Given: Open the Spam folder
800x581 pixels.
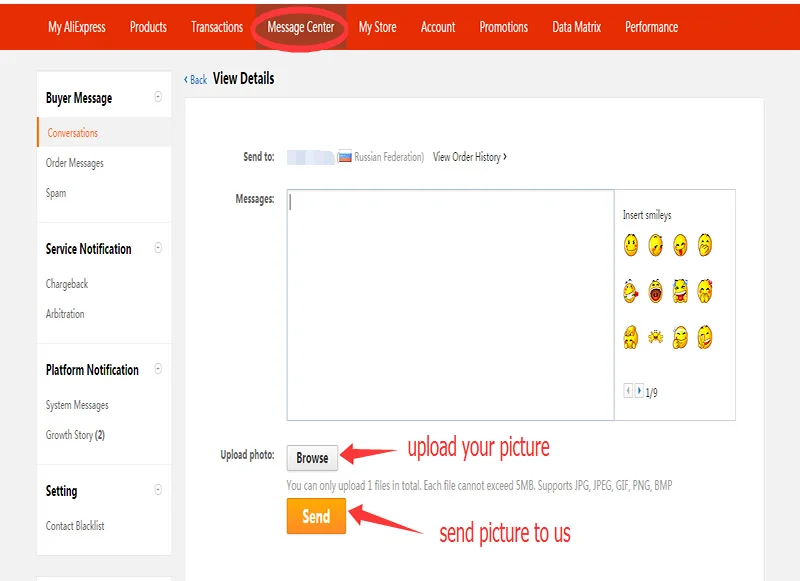Looking at the screenshot, I should pyautogui.click(x=56, y=193).
